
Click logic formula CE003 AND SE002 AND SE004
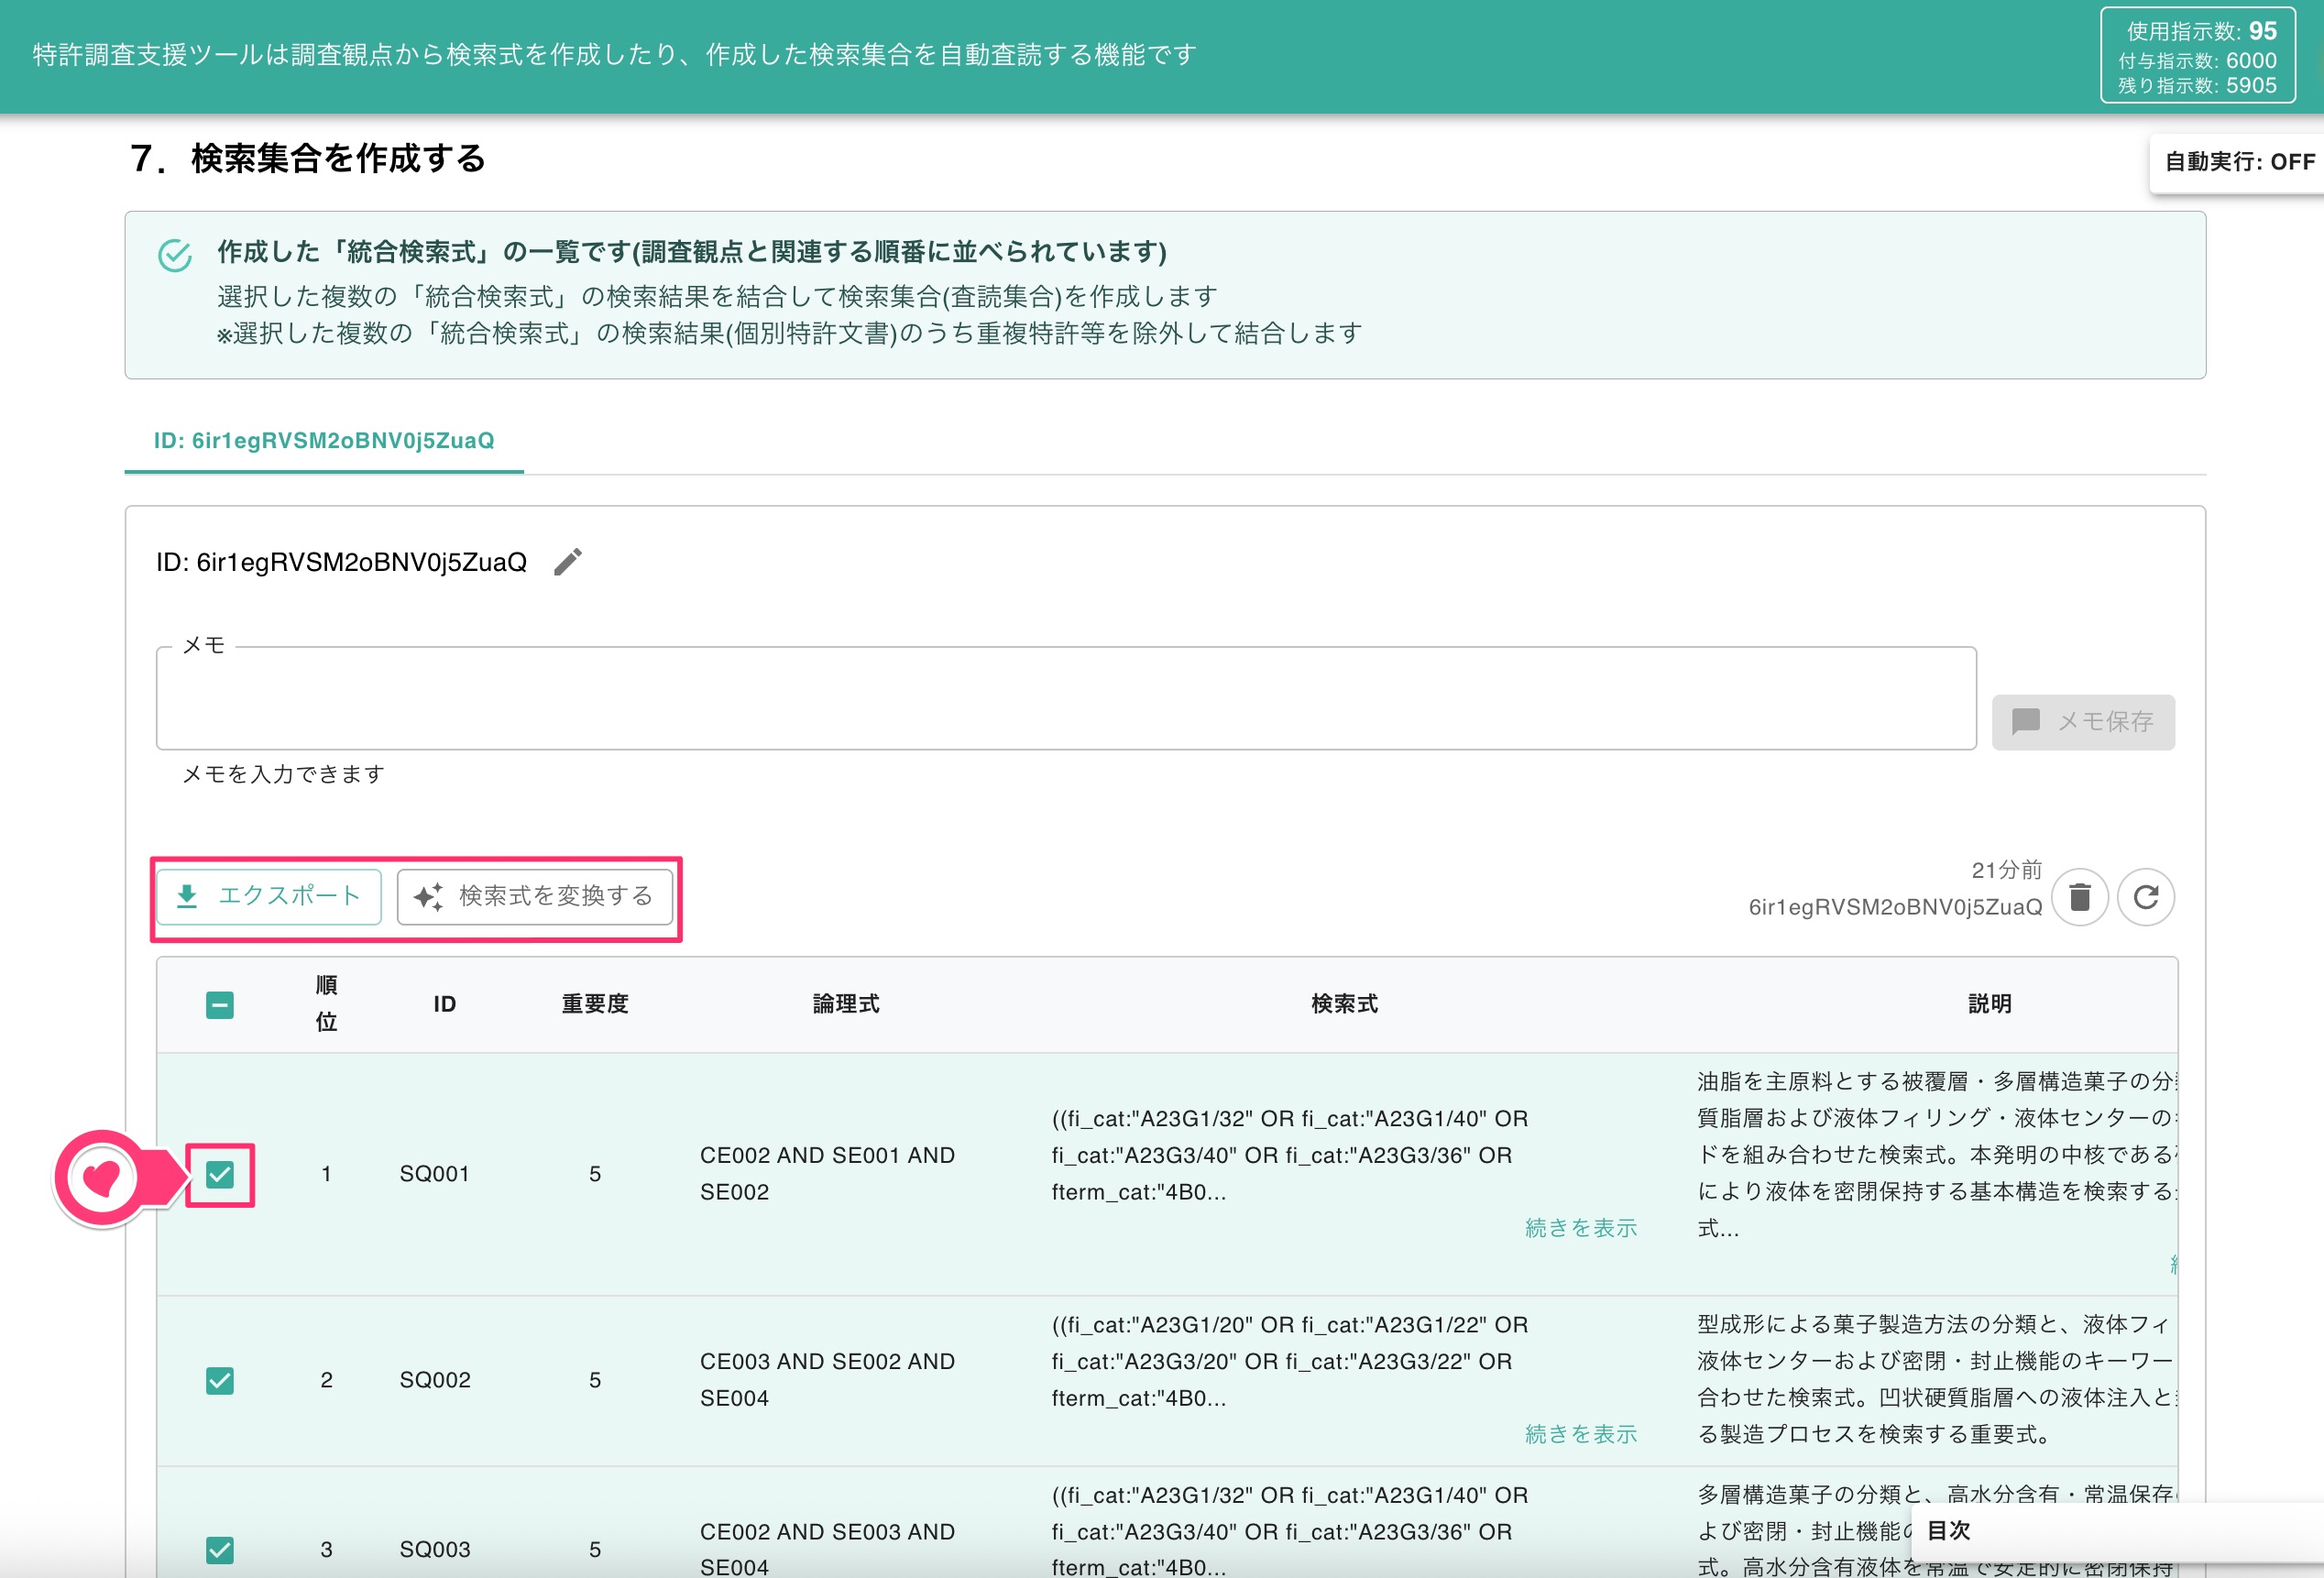tap(827, 1380)
